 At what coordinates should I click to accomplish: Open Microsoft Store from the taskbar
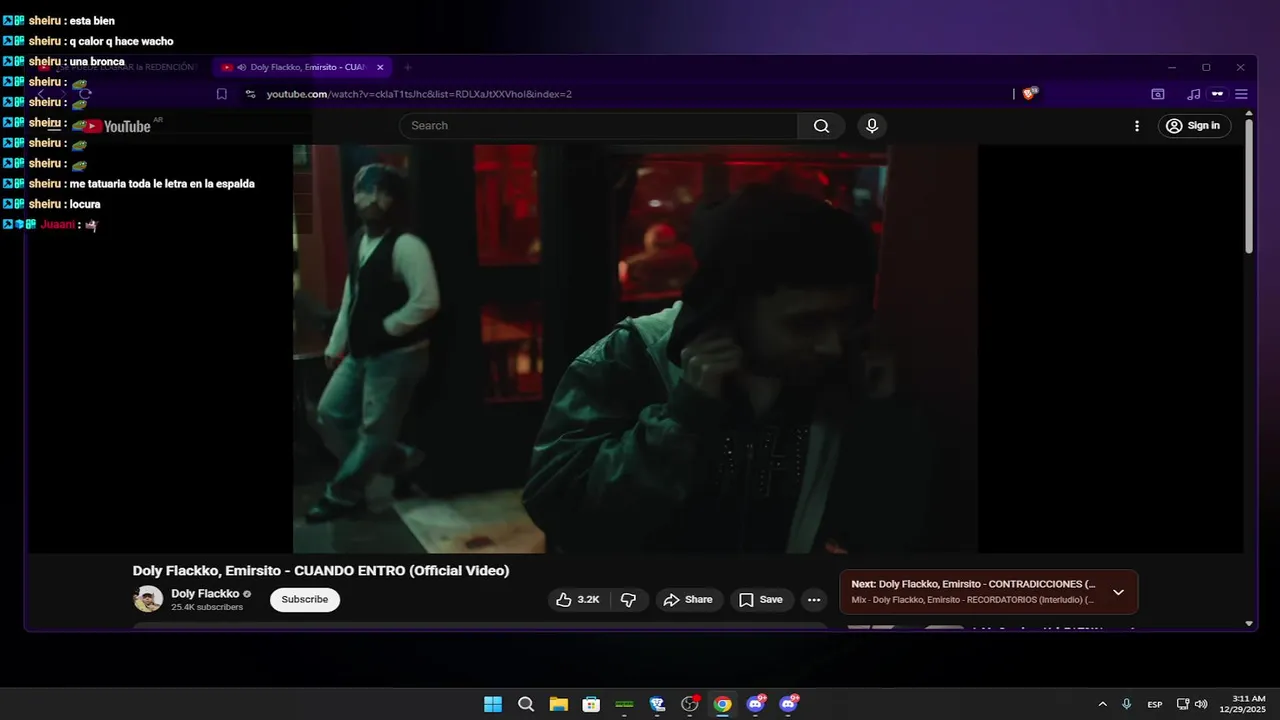[591, 704]
